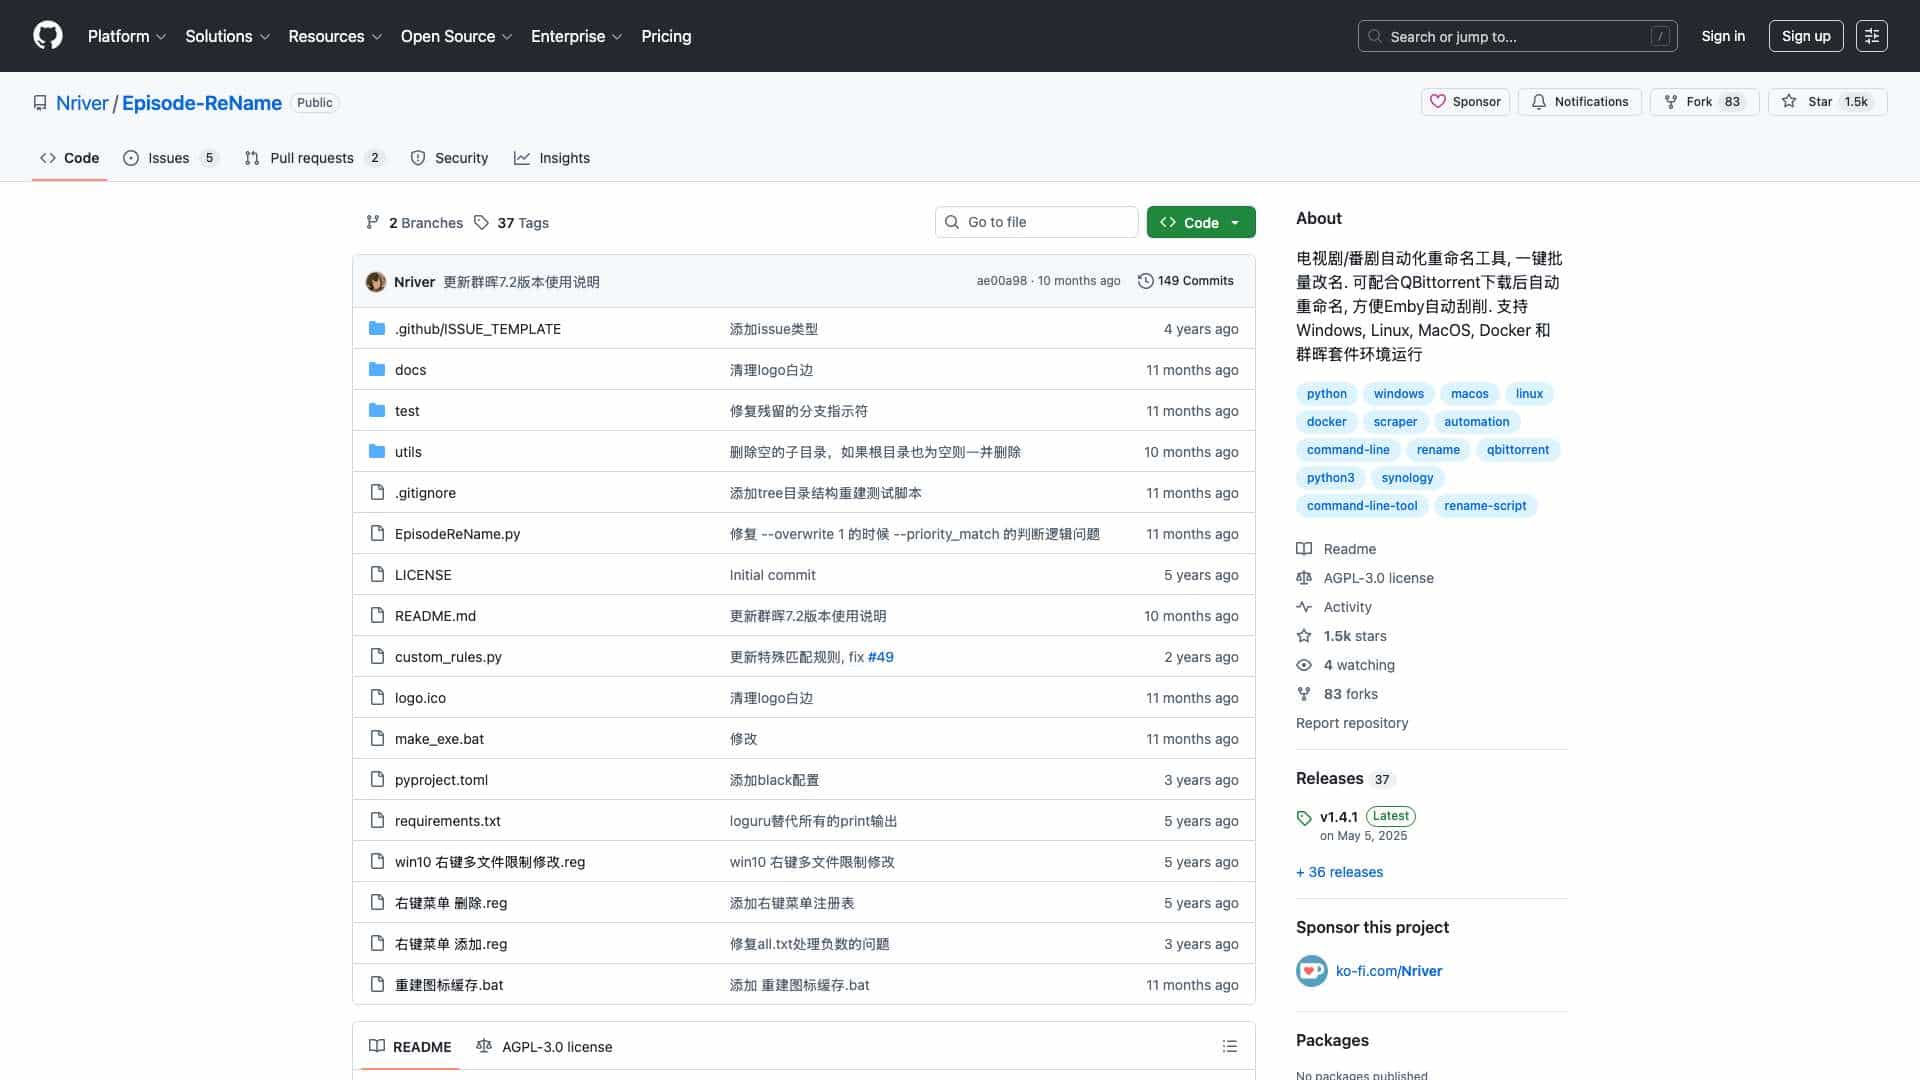Fork the repository with the Fork button
The width and height of the screenshot is (1920, 1080).
coord(1704,102)
